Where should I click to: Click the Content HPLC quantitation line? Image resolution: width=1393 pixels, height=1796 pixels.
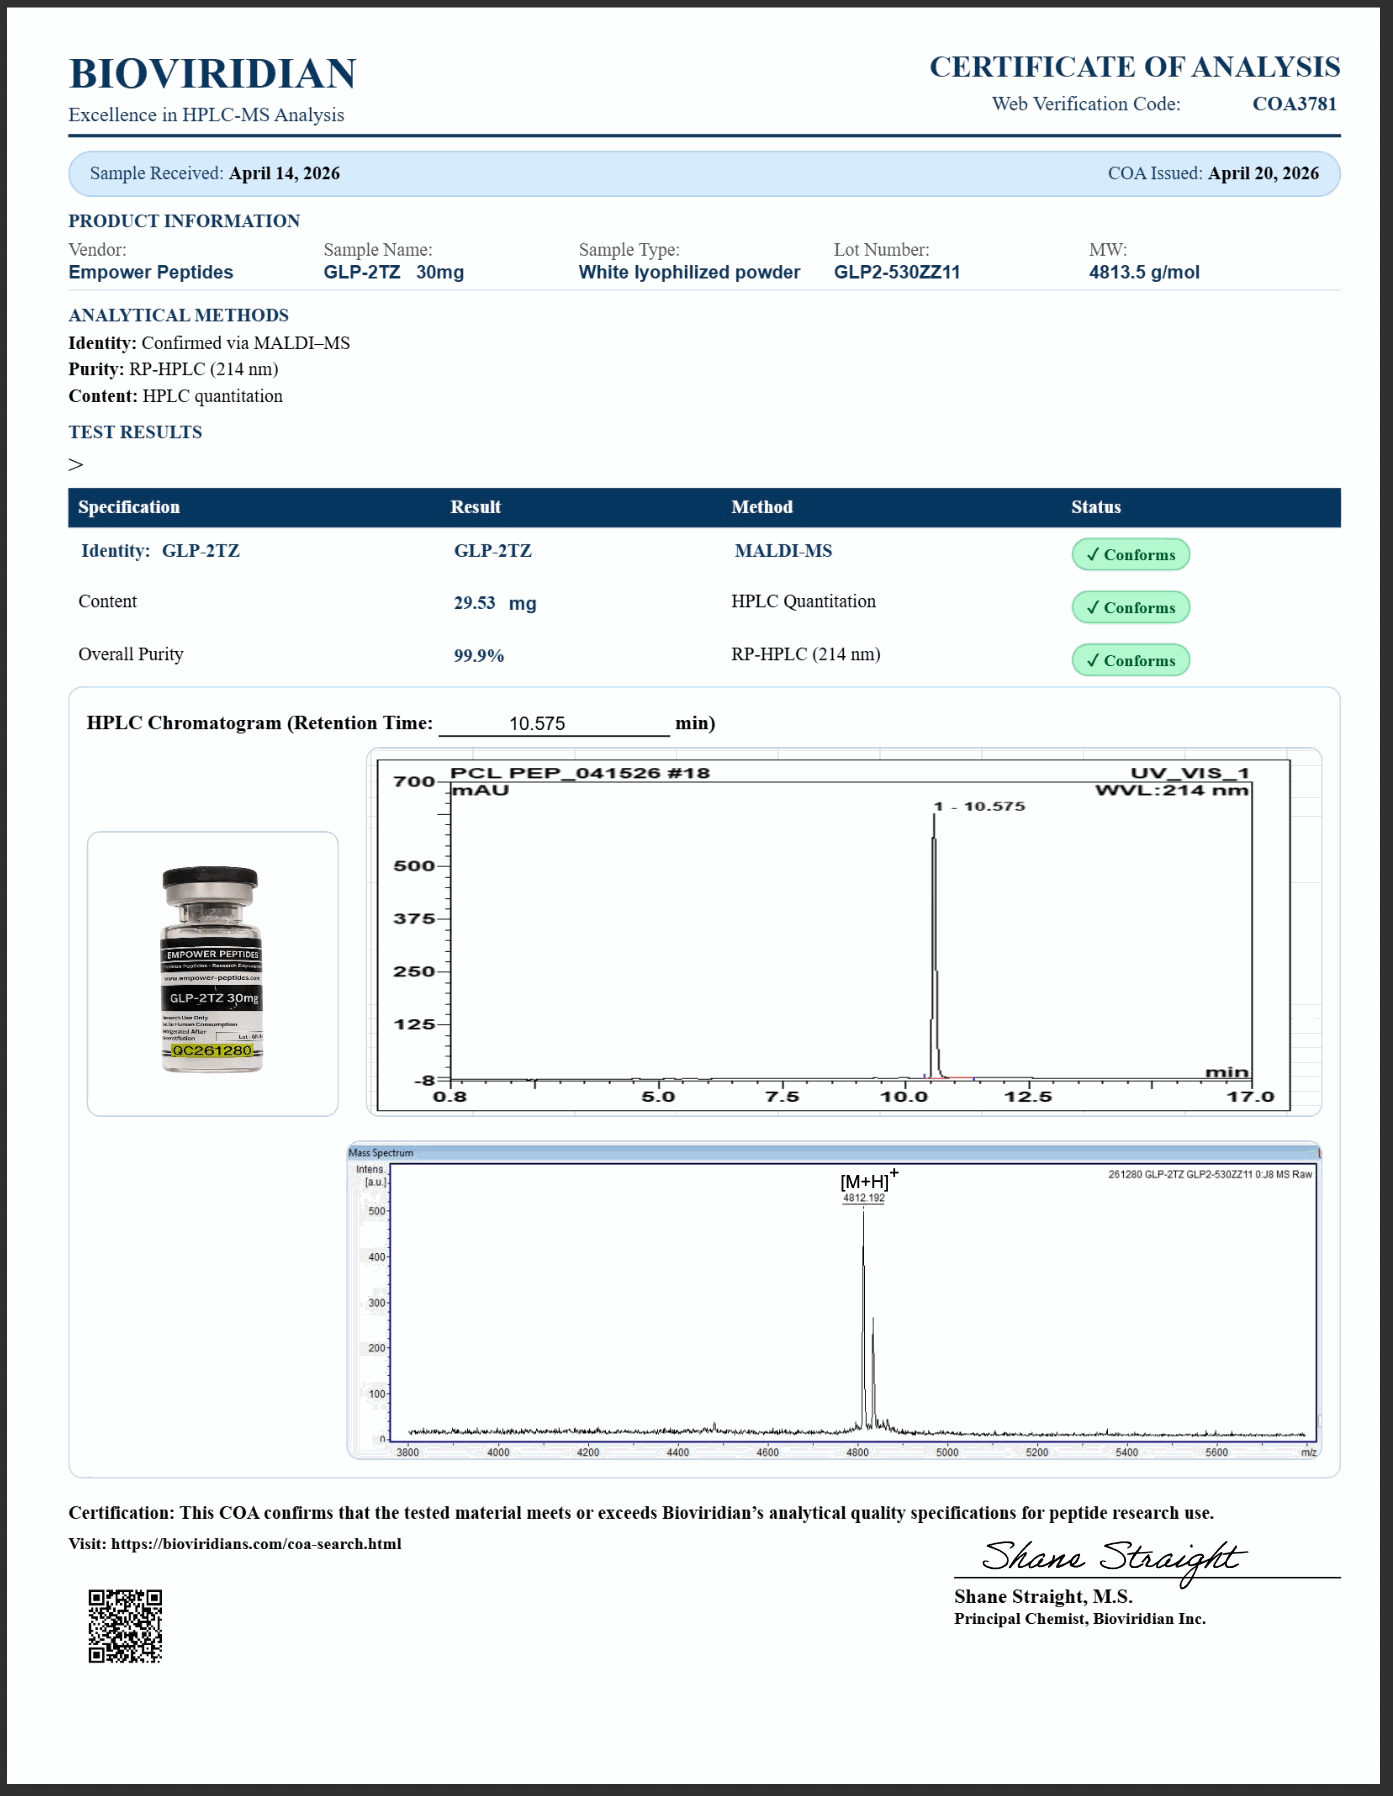pyautogui.click(x=175, y=396)
